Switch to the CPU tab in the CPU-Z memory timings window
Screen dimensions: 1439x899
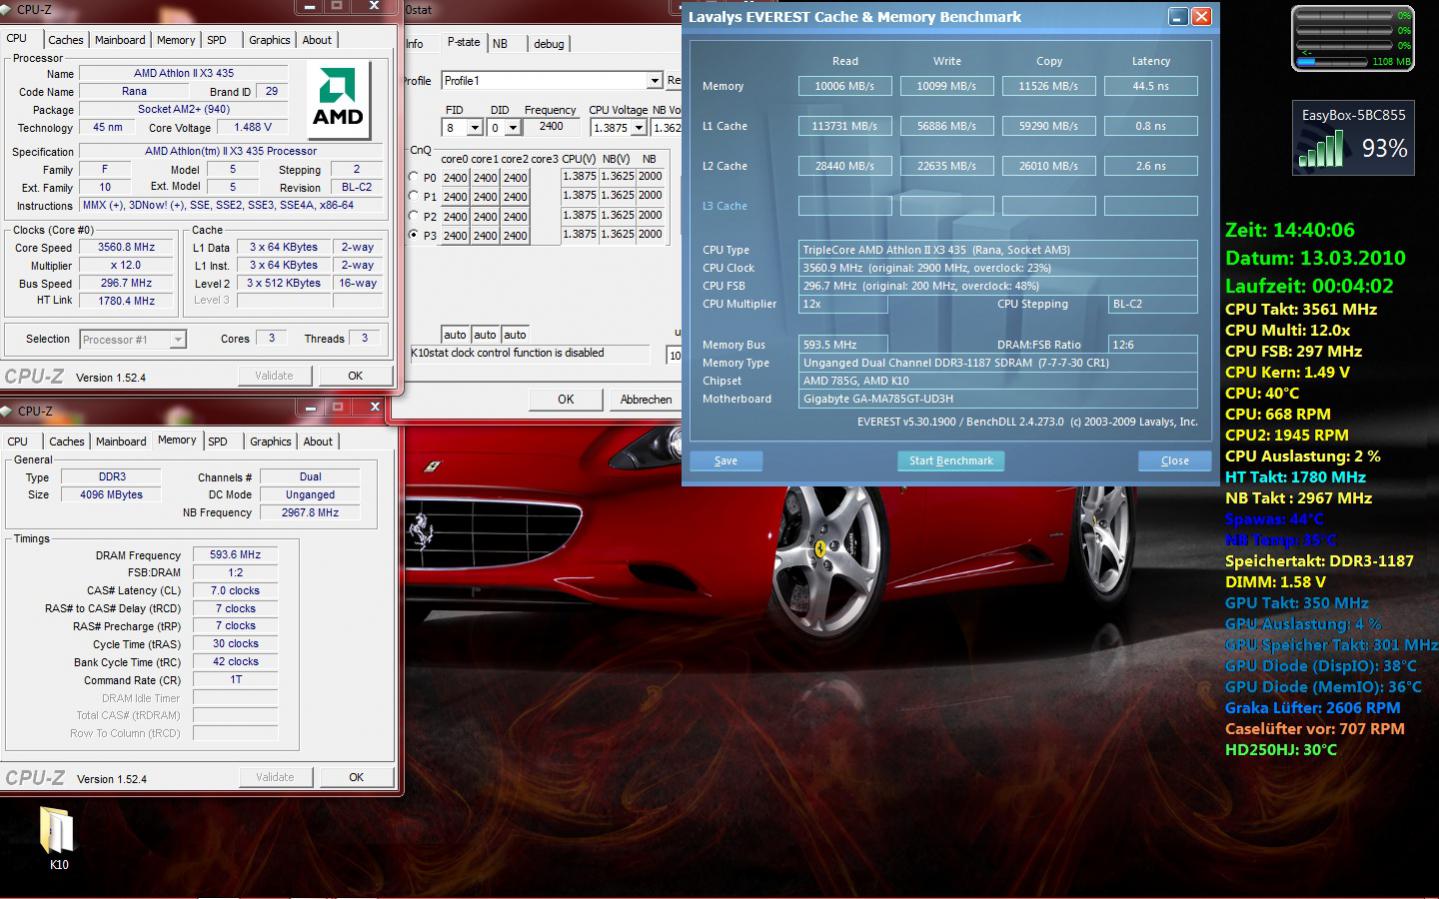tap(18, 441)
